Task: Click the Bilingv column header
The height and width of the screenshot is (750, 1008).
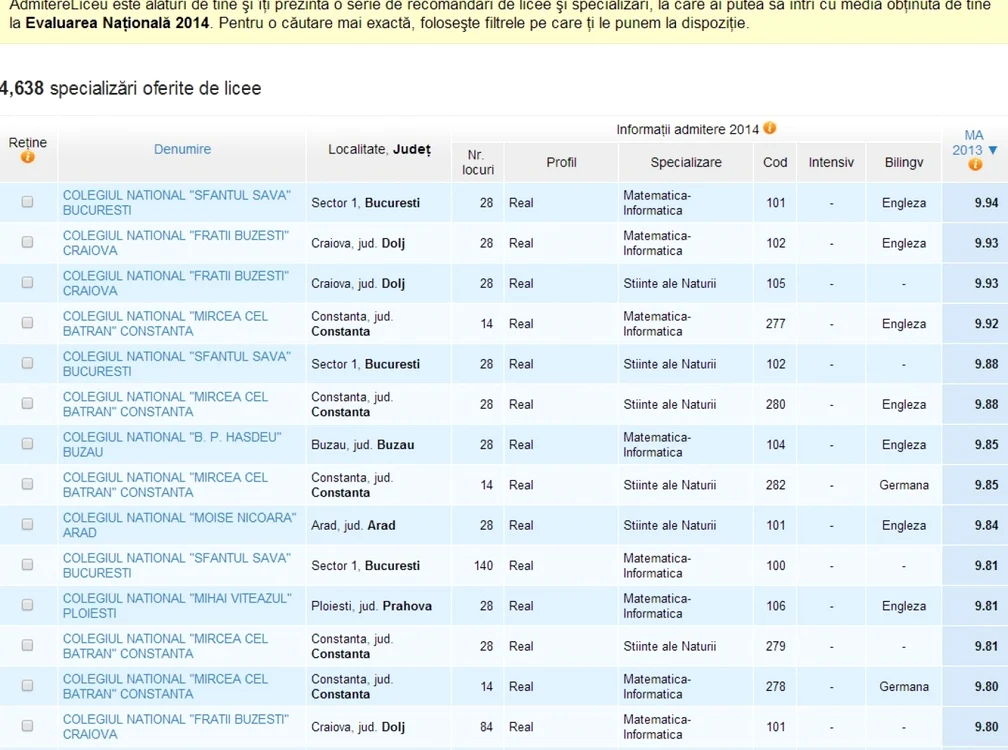Action: coord(904,163)
